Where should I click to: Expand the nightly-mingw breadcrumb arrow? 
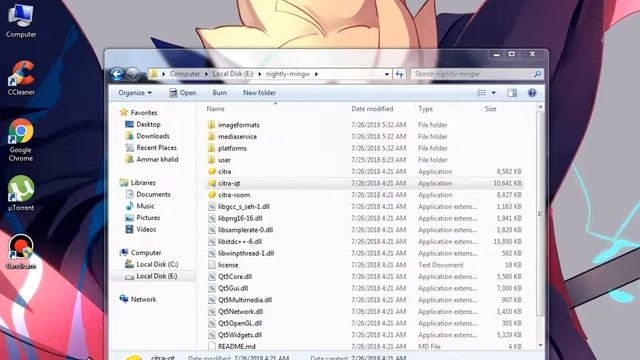point(316,74)
